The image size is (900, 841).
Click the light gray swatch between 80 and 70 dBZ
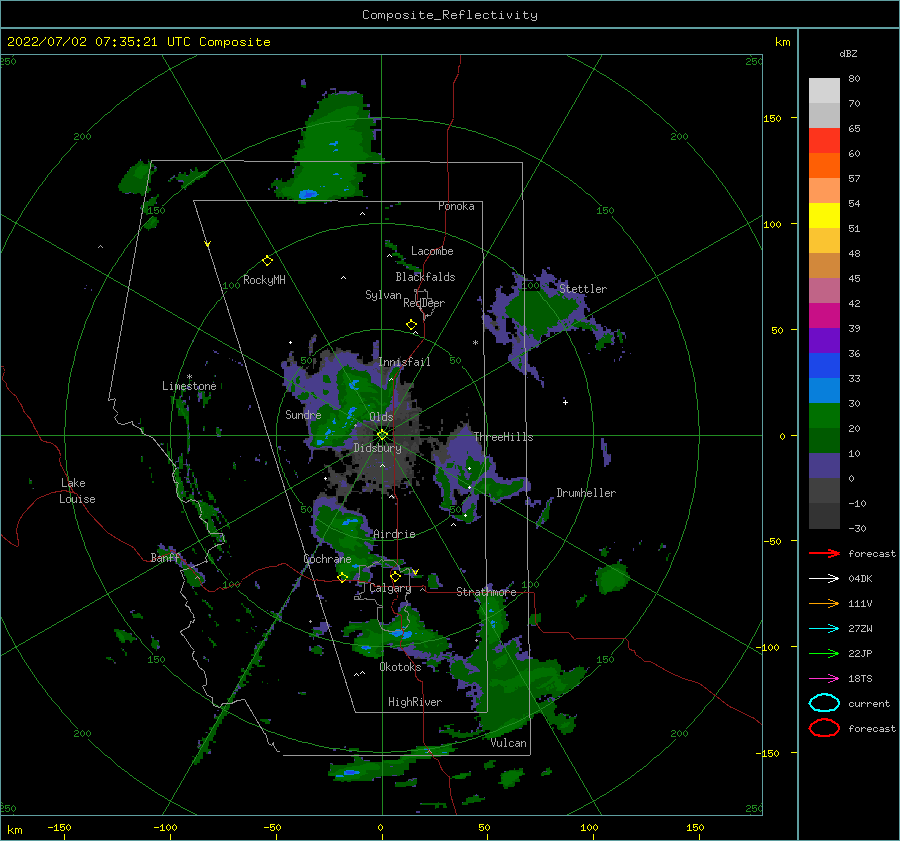point(824,90)
